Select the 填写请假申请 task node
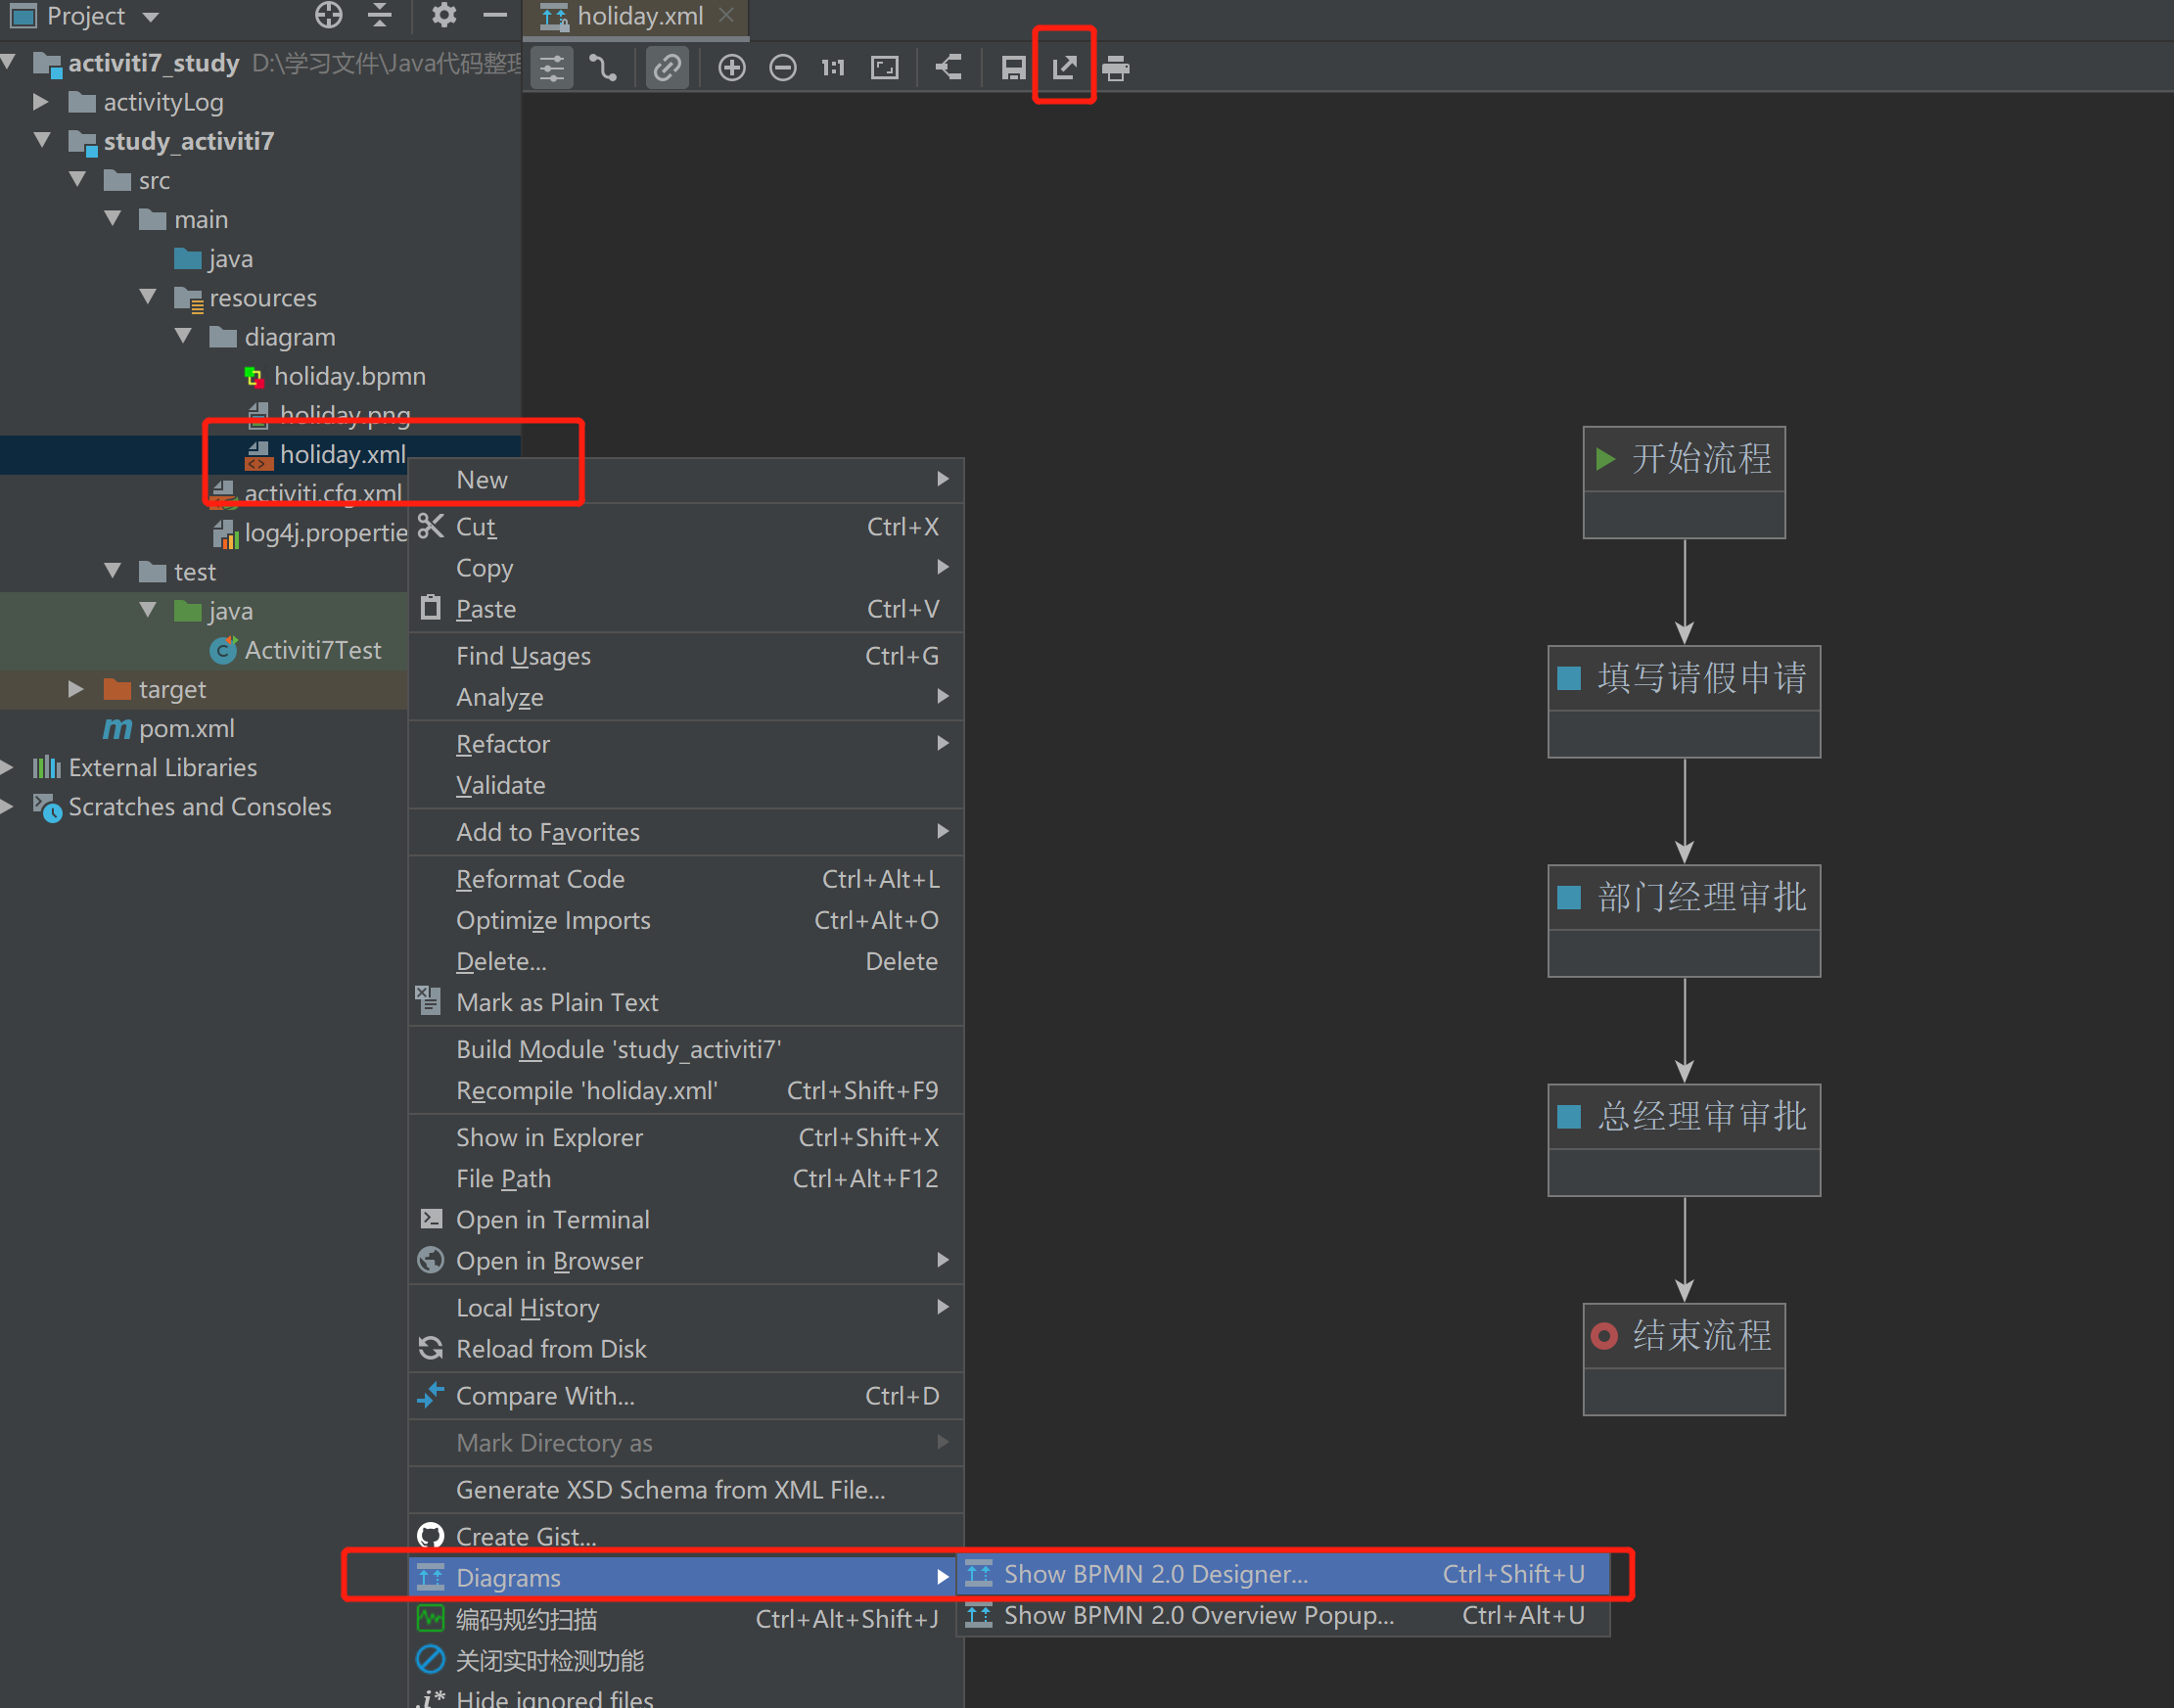The height and width of the screenshot is (1708, 2174). pyautogui.click(x=1684, y=701)
